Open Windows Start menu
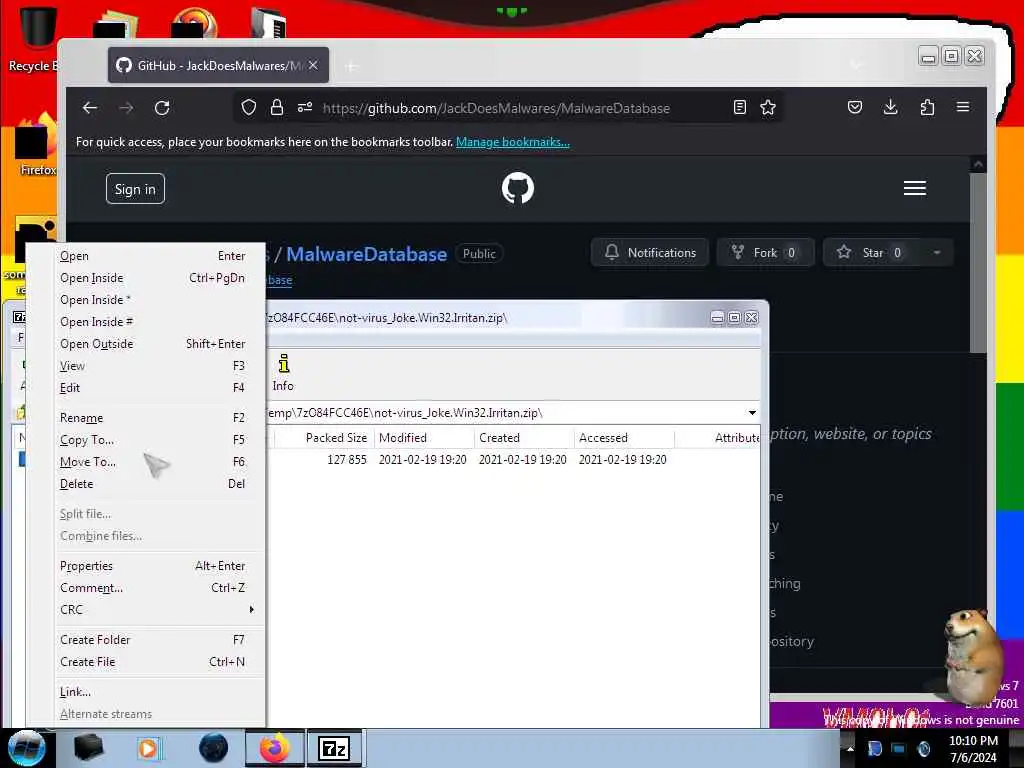 25,748
